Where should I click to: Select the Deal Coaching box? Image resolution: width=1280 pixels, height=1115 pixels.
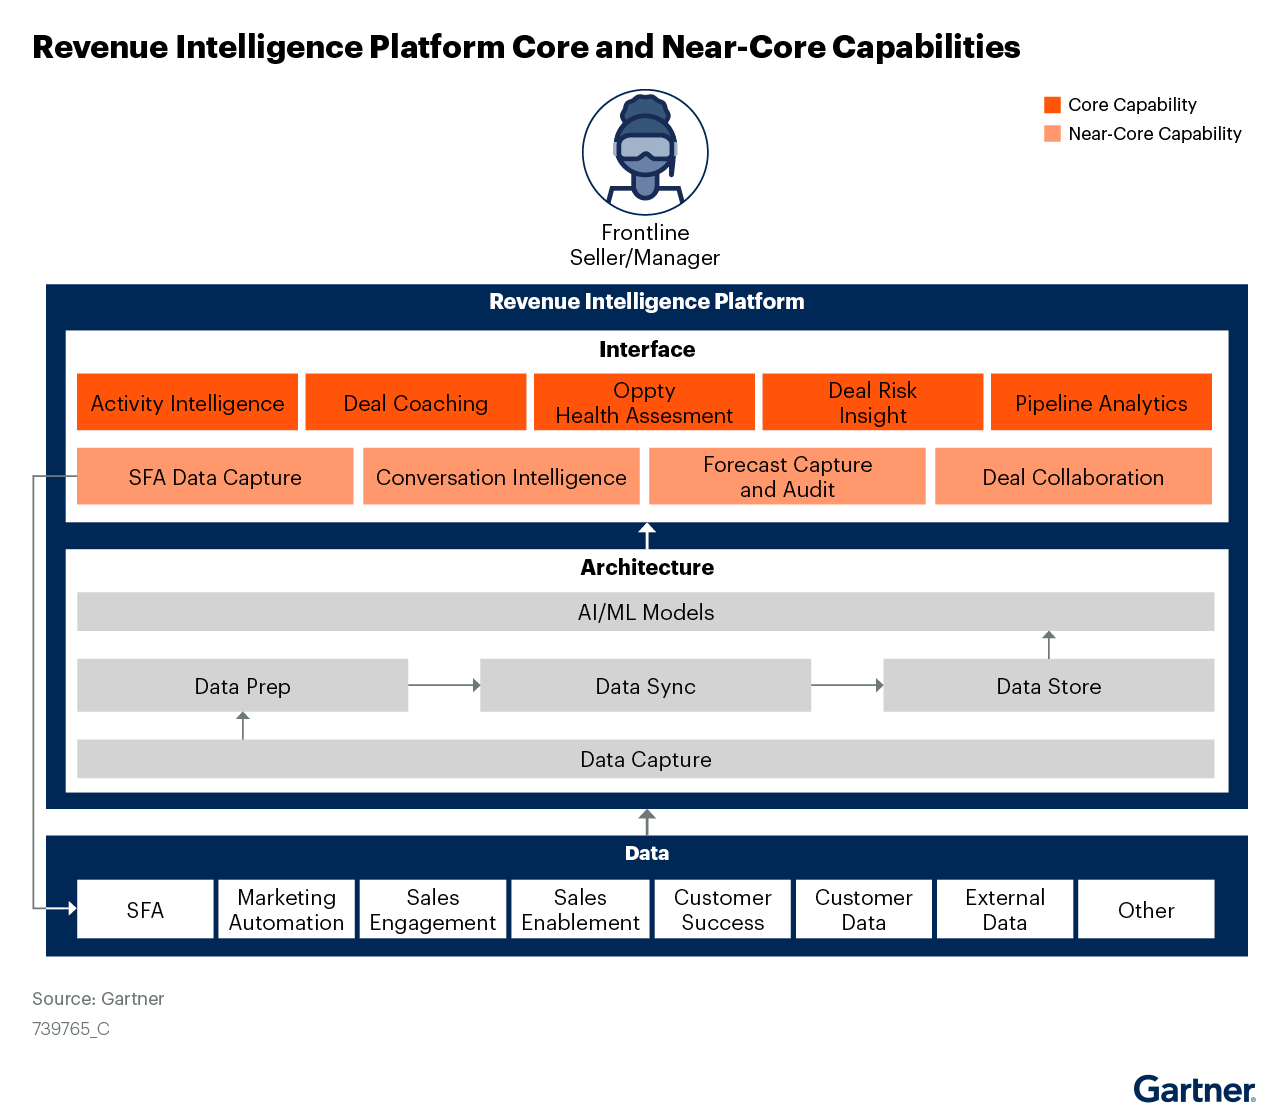pyautogui.click(x=416, y=402)
